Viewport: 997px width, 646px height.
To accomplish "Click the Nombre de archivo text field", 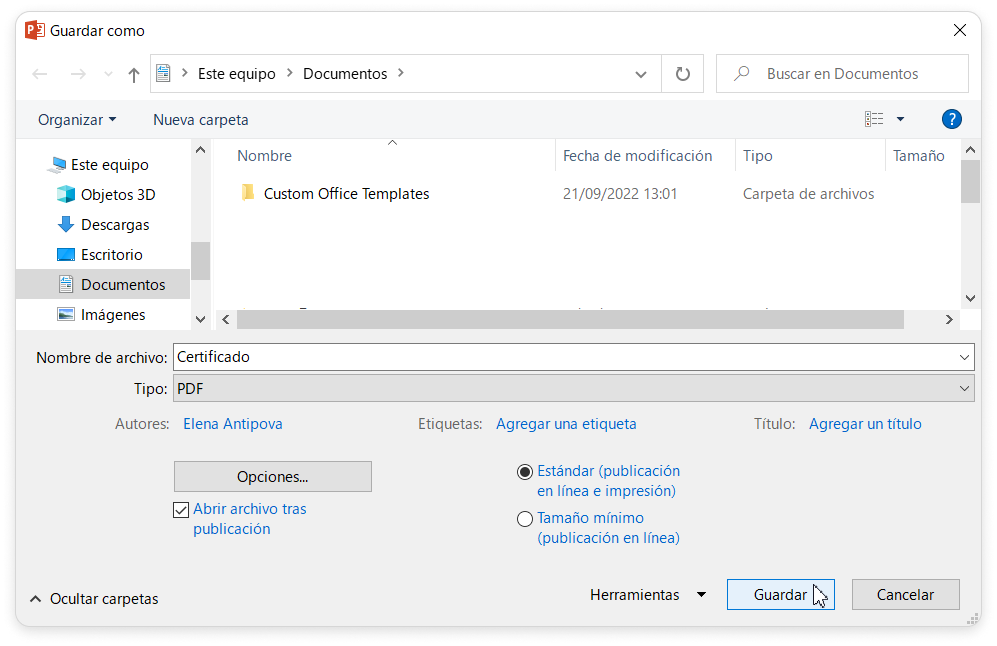I will point(560,357).
